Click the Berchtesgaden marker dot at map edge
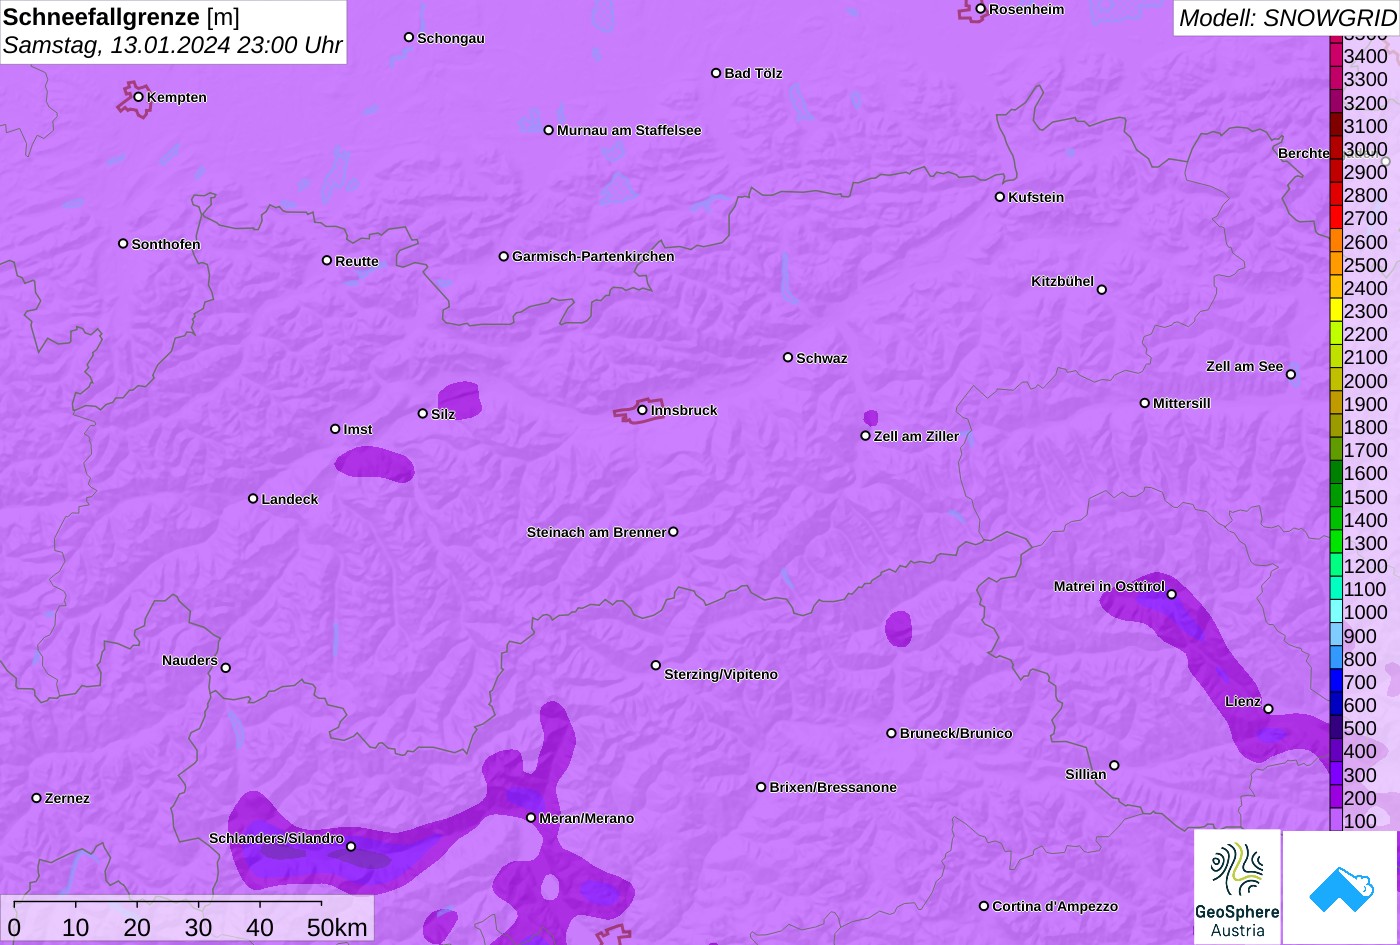 pyautogui.click(x=1386, y=161)
